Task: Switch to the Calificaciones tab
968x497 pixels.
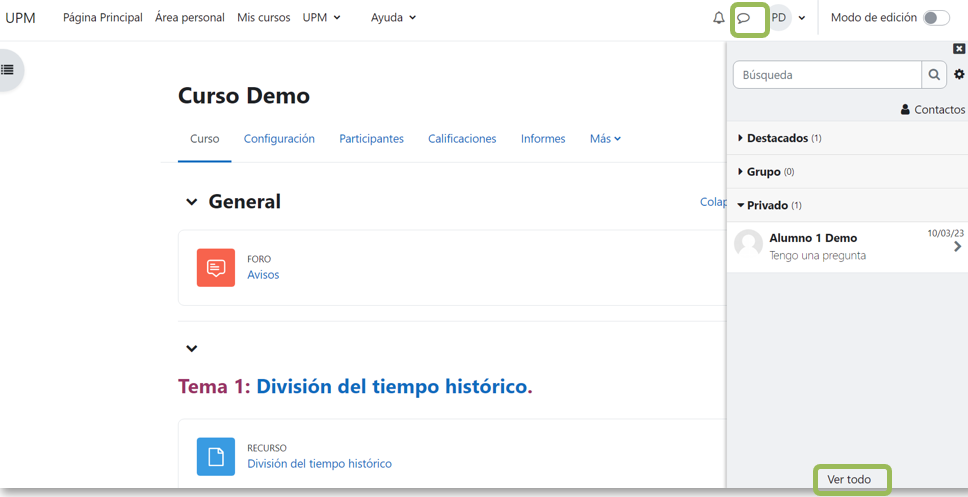Action: 462,139
